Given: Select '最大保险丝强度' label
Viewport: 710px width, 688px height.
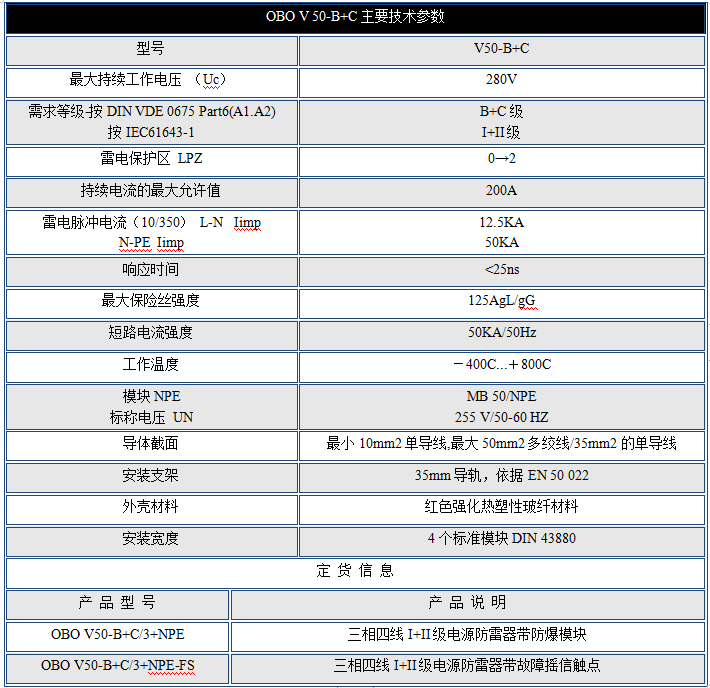Looking at the screenshot, I should click(x=150, y=300).
